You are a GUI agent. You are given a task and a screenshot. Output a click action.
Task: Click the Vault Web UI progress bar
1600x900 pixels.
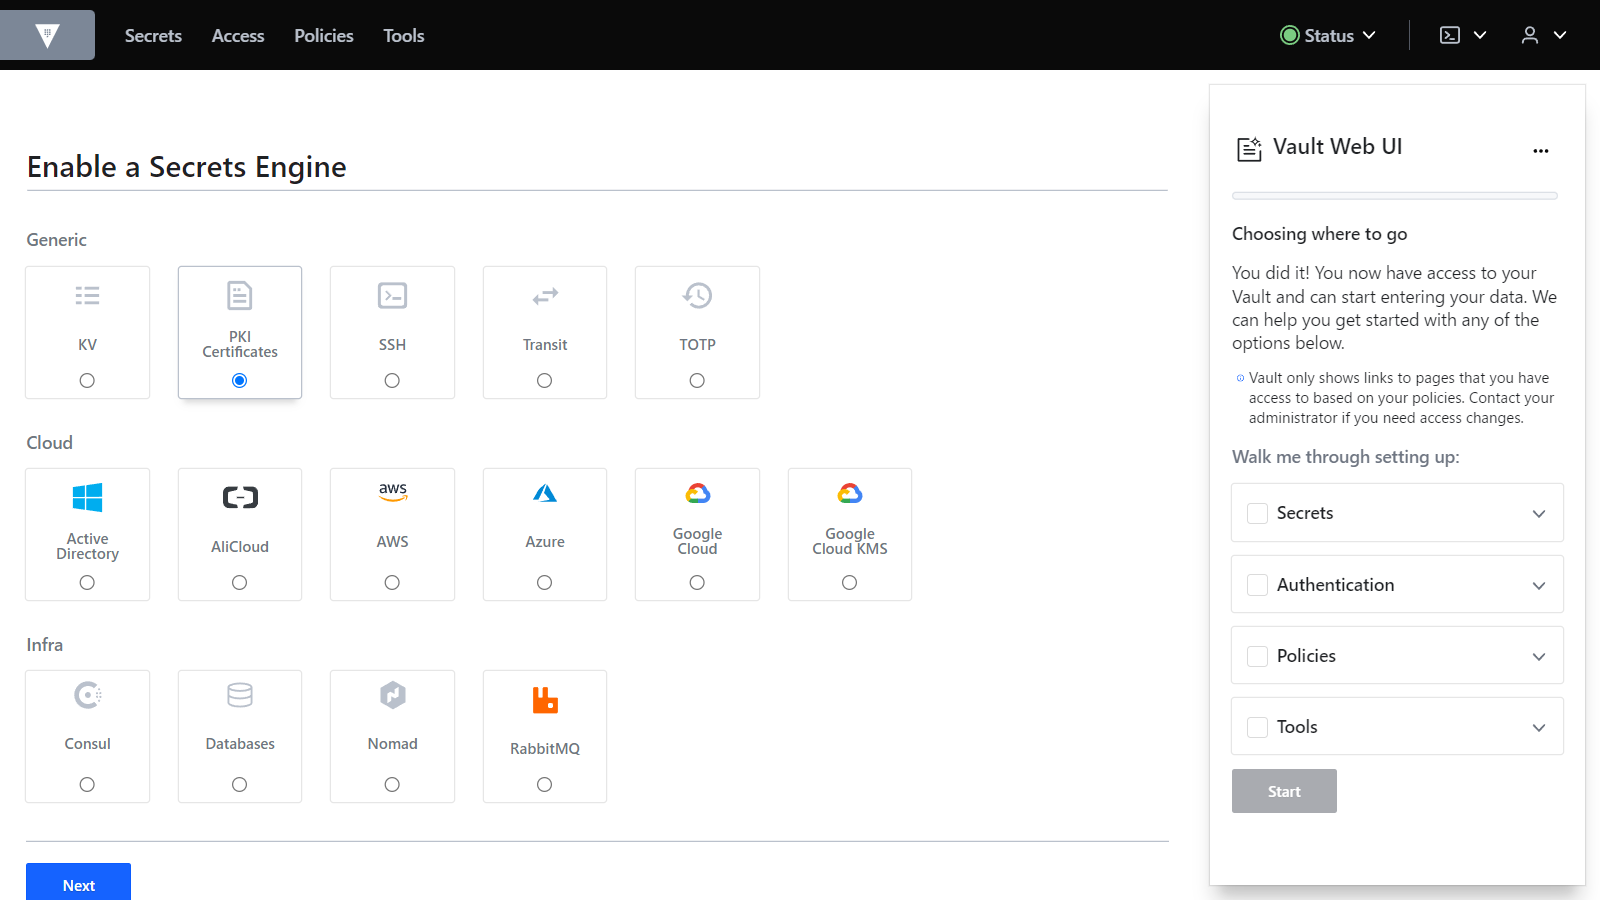click(1394, 196)
